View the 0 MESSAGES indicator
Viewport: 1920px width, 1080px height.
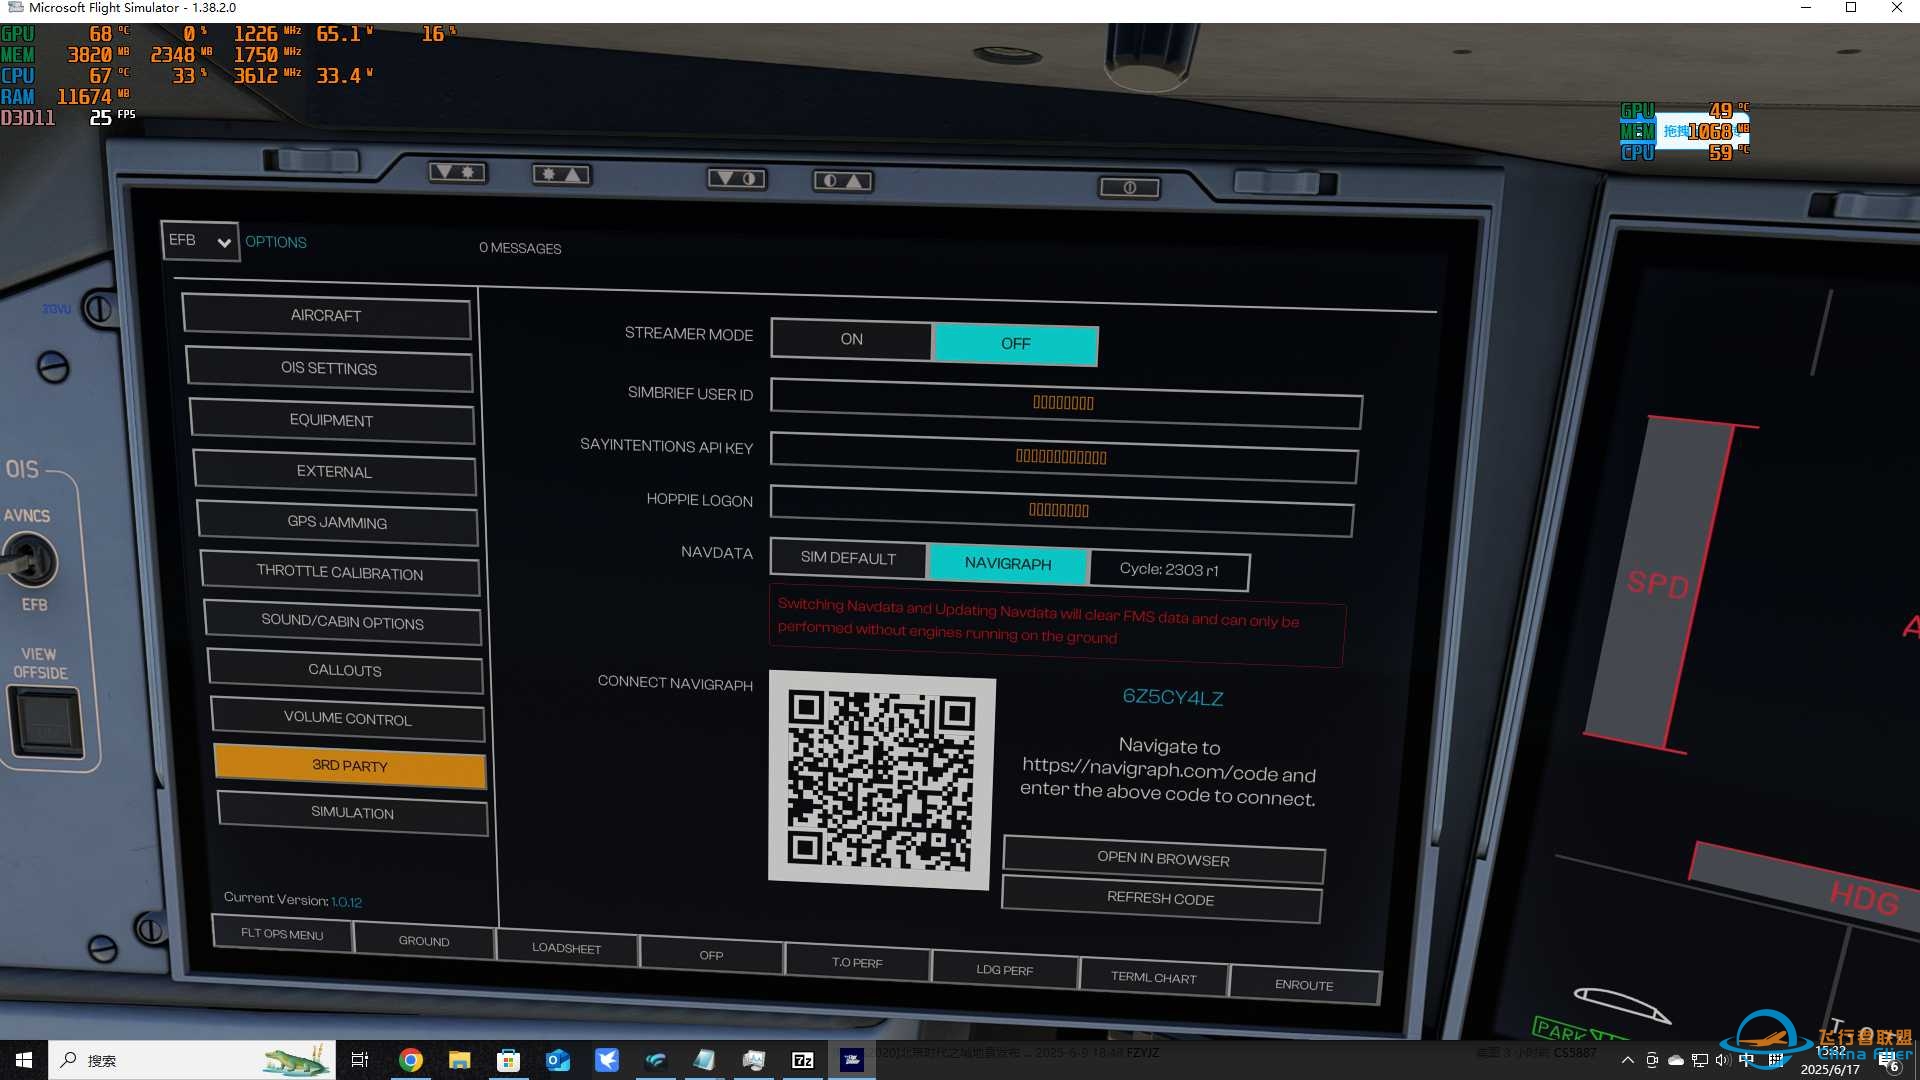coord(520,248)
